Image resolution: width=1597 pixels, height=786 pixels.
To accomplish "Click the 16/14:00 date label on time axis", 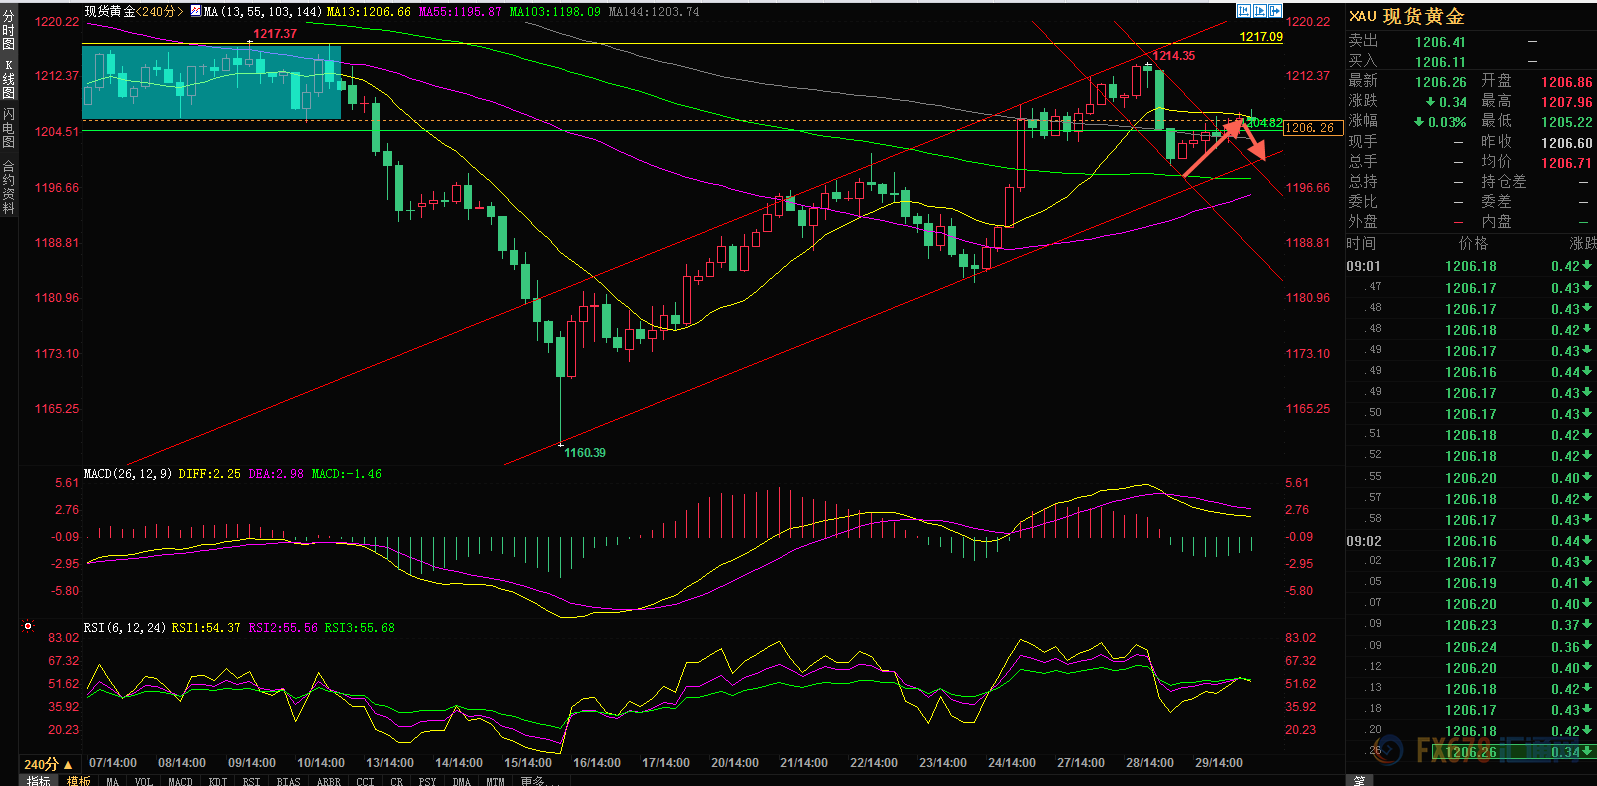I will coord(597,763).
